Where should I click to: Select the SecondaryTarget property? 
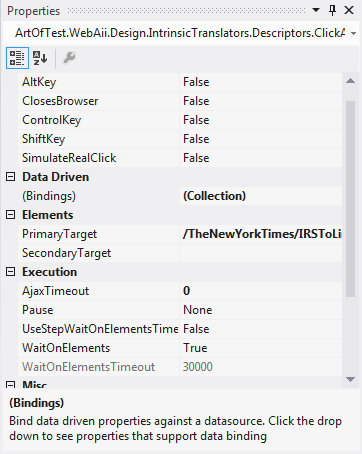point(99,253)
